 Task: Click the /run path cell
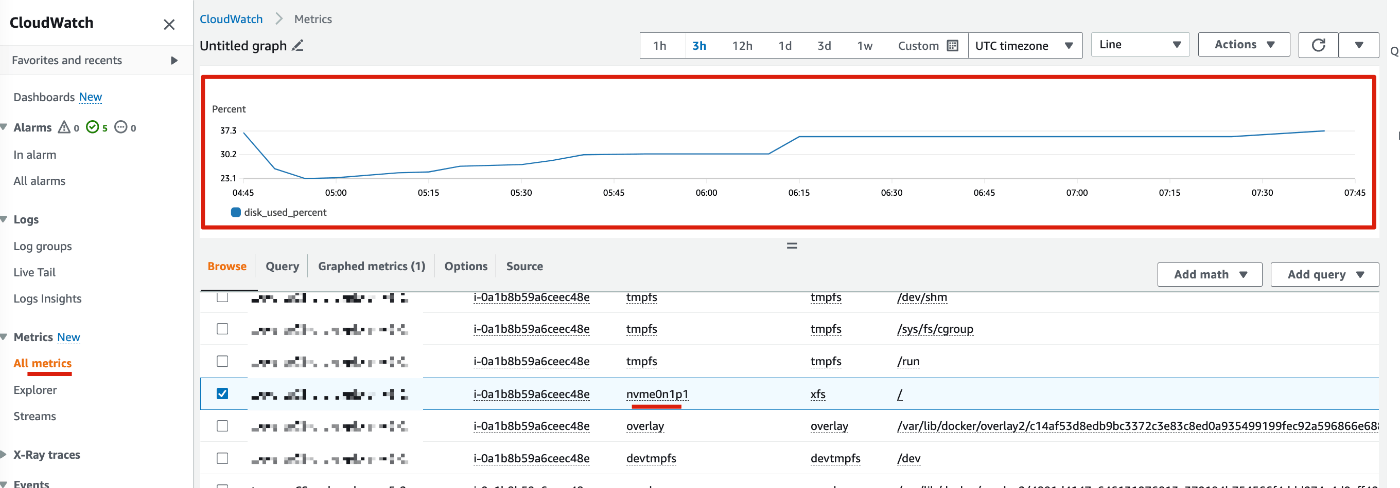pos(910,361)
